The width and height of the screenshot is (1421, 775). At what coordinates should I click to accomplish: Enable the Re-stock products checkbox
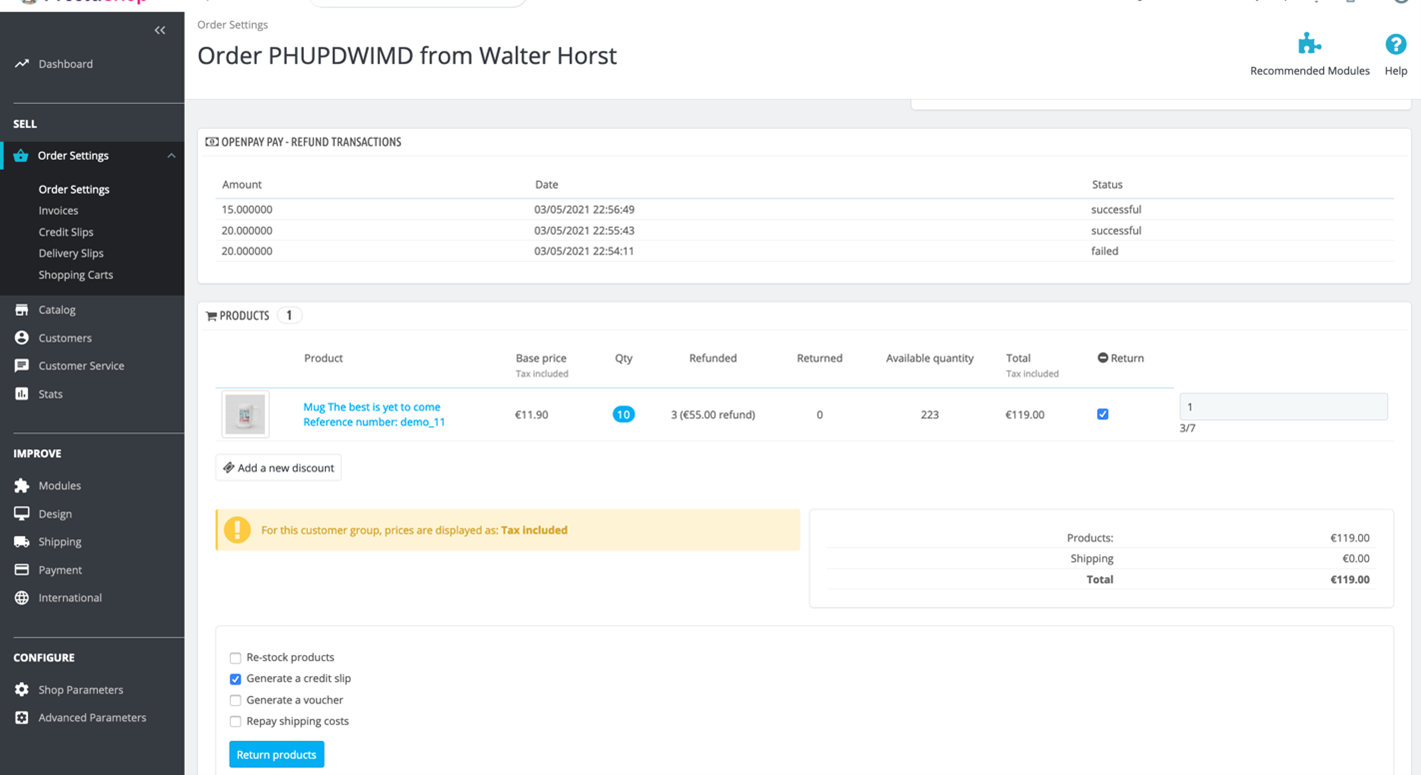236,658
